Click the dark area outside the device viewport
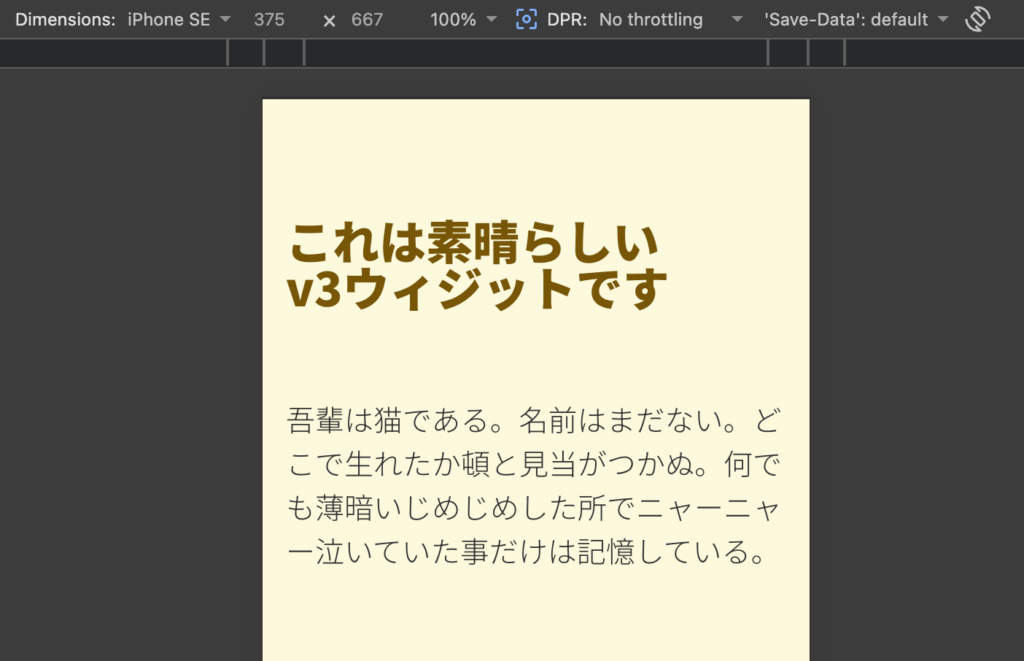1024x661 pixels. [x=130, y=400]
